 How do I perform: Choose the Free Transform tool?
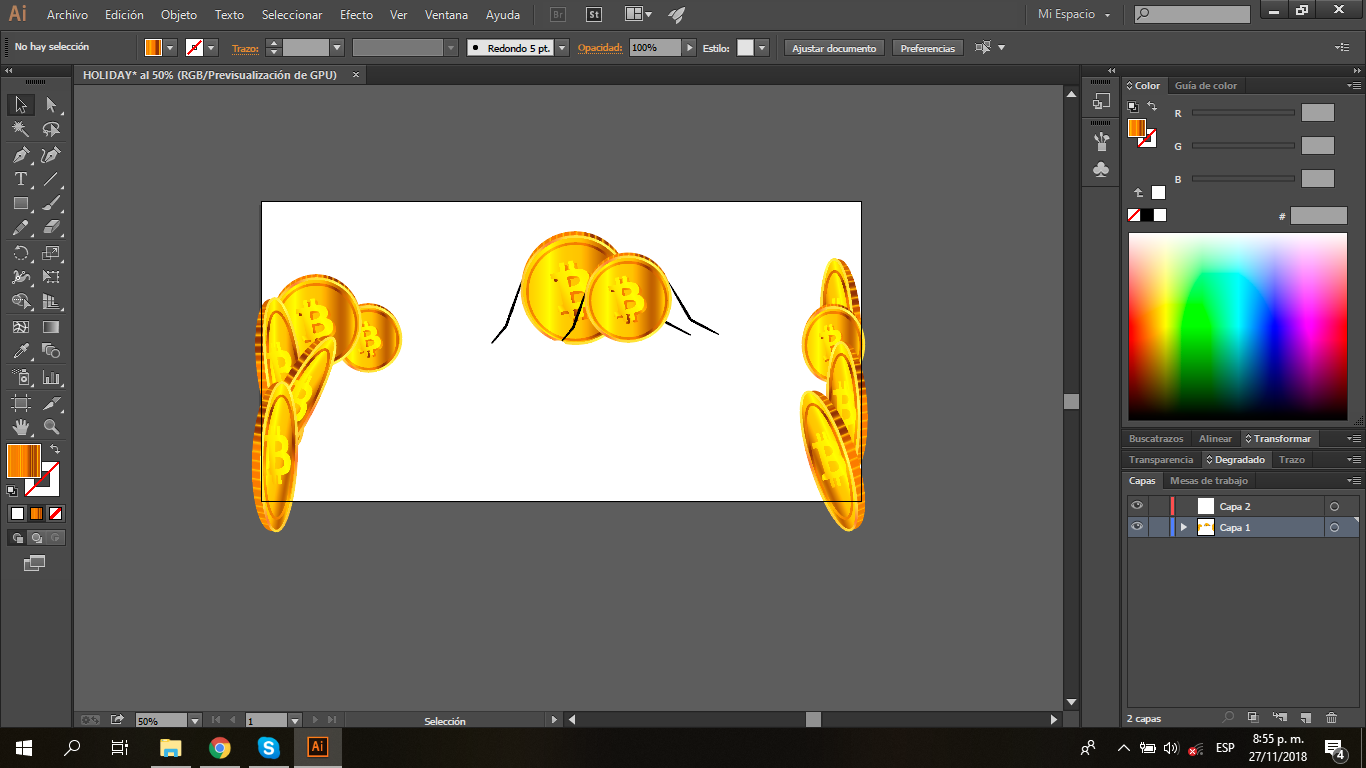tap(51, 277)
